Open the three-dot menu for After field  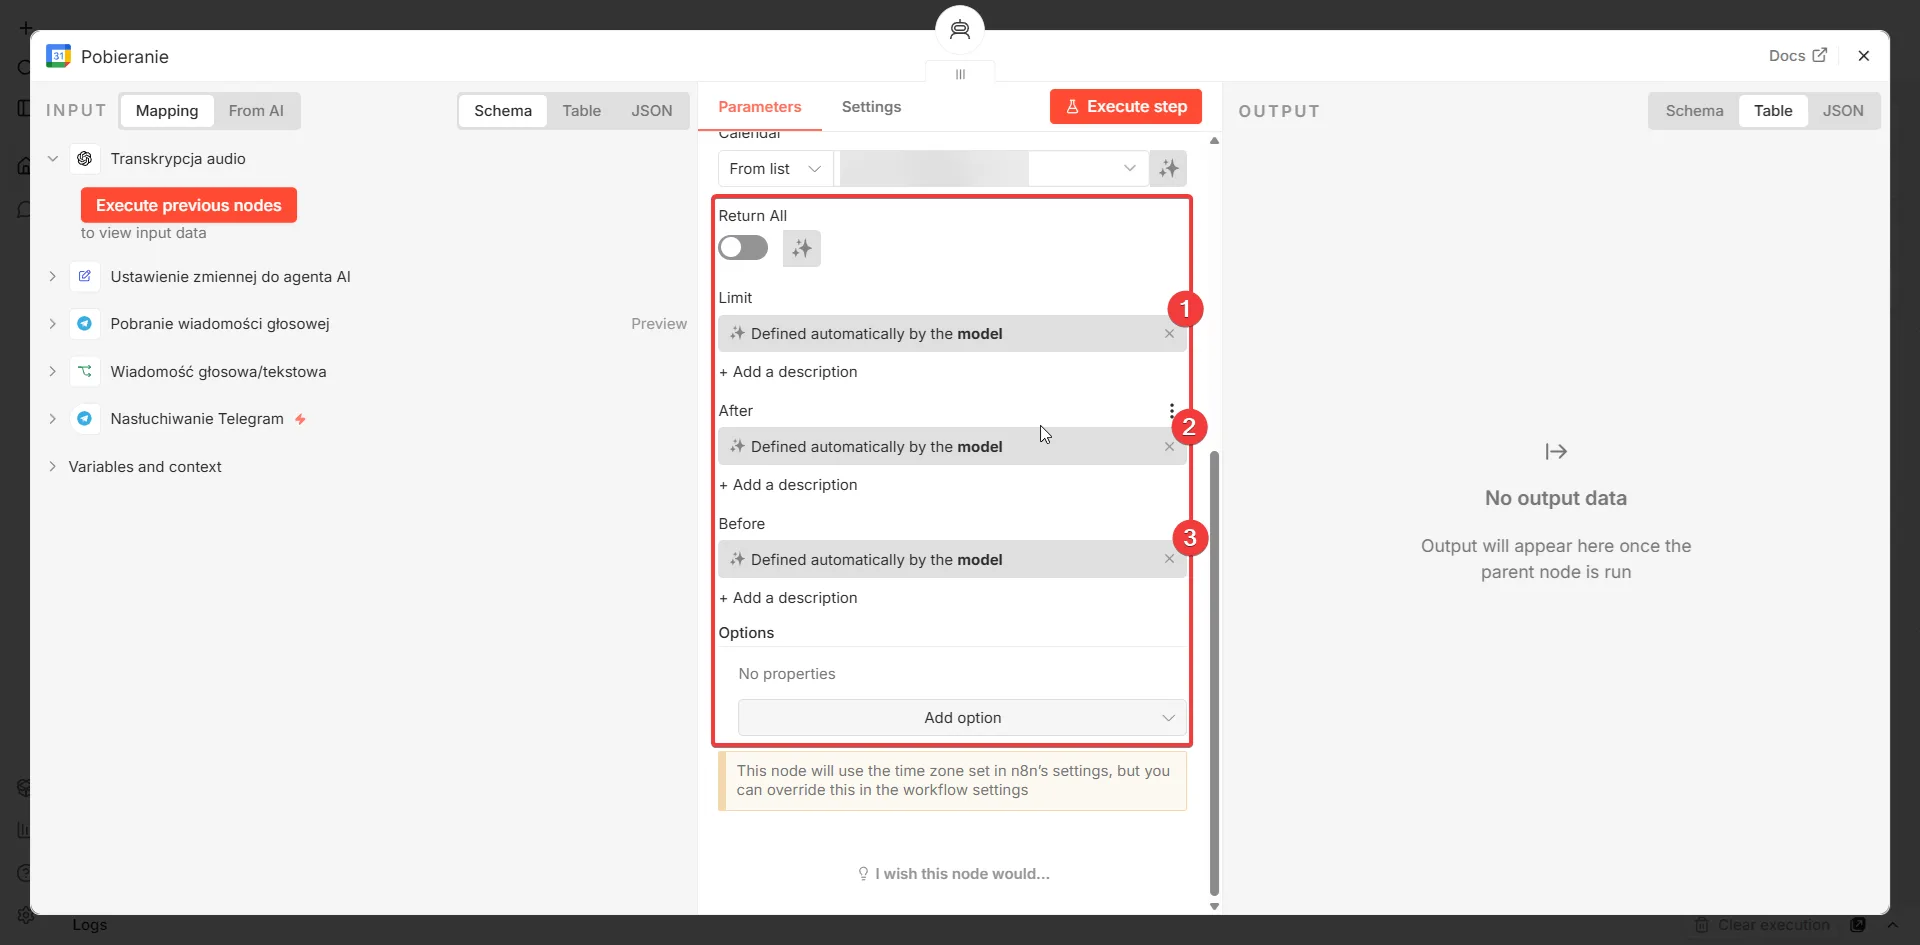point(1171,411)
